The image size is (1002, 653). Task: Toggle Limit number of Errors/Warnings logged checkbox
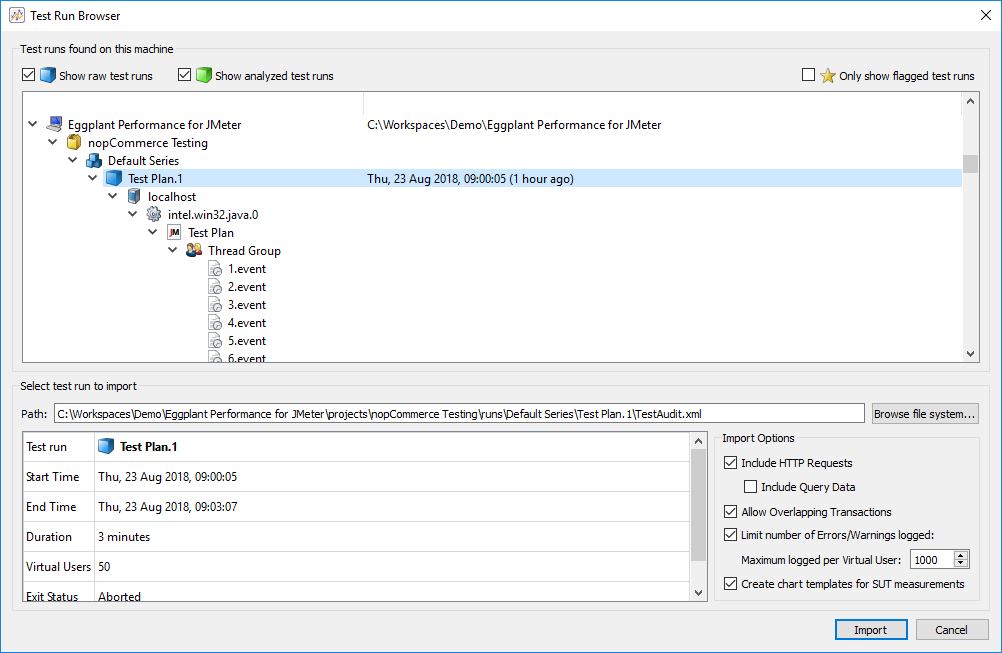tap(730, 534)
